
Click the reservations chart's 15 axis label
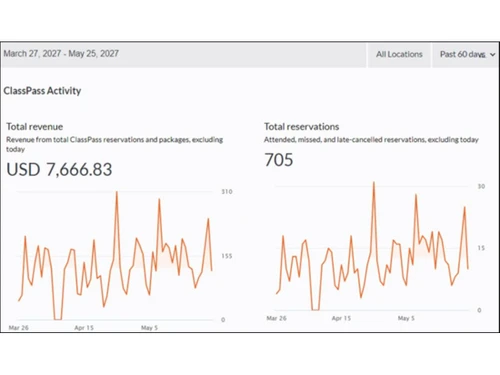coord(481,248)
